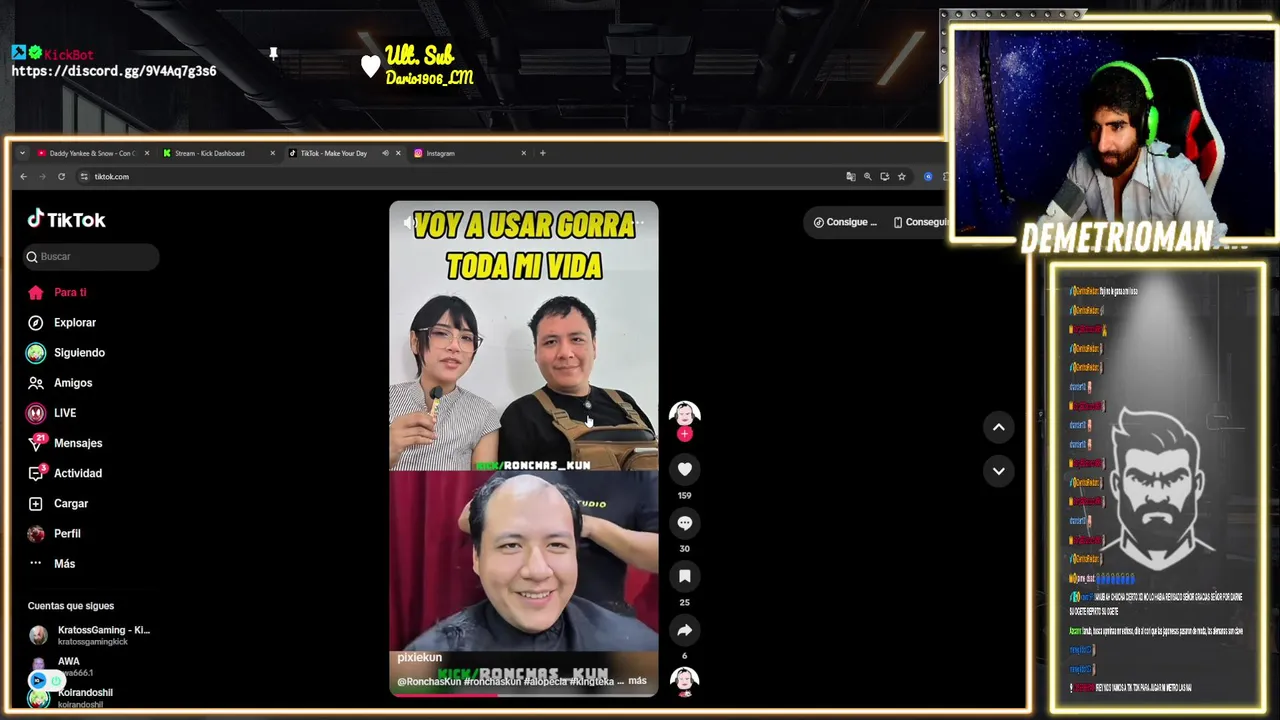Bookmark page with star icon
Viewport: 1280px width, 720px height.
pos(902,177)
